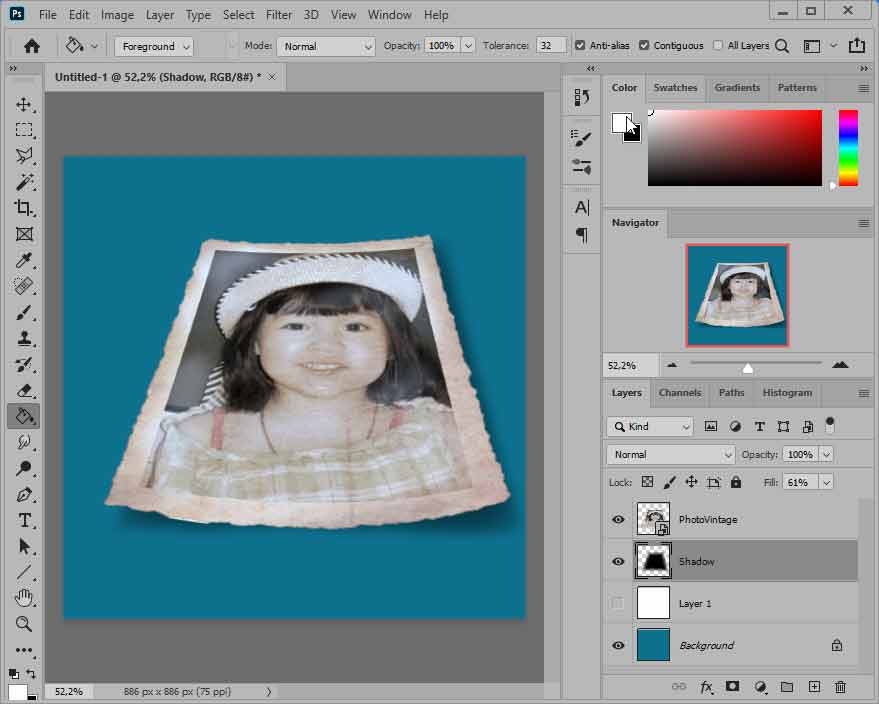Screen dimensions: 879x704
Task: Open the Filter menu
Action: point(279,15)
